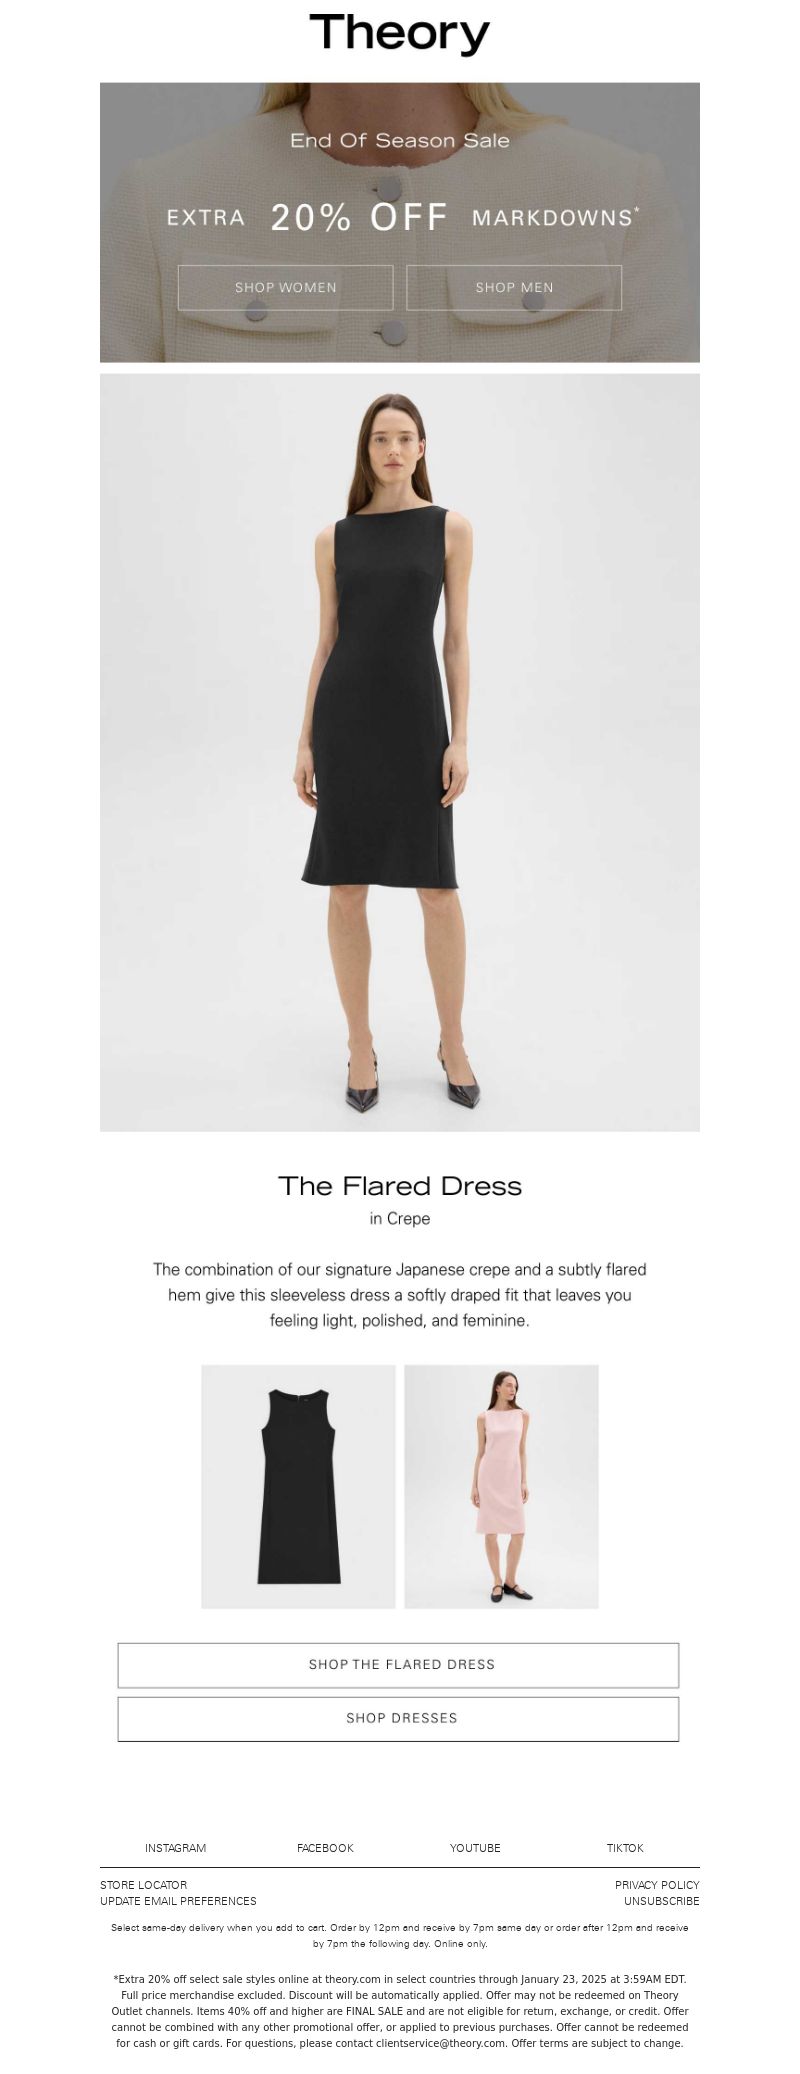Screen dimensions: 800x2074
Task: Open the Shop Men button
Action: pyautogui.click(x=514, y=287)
